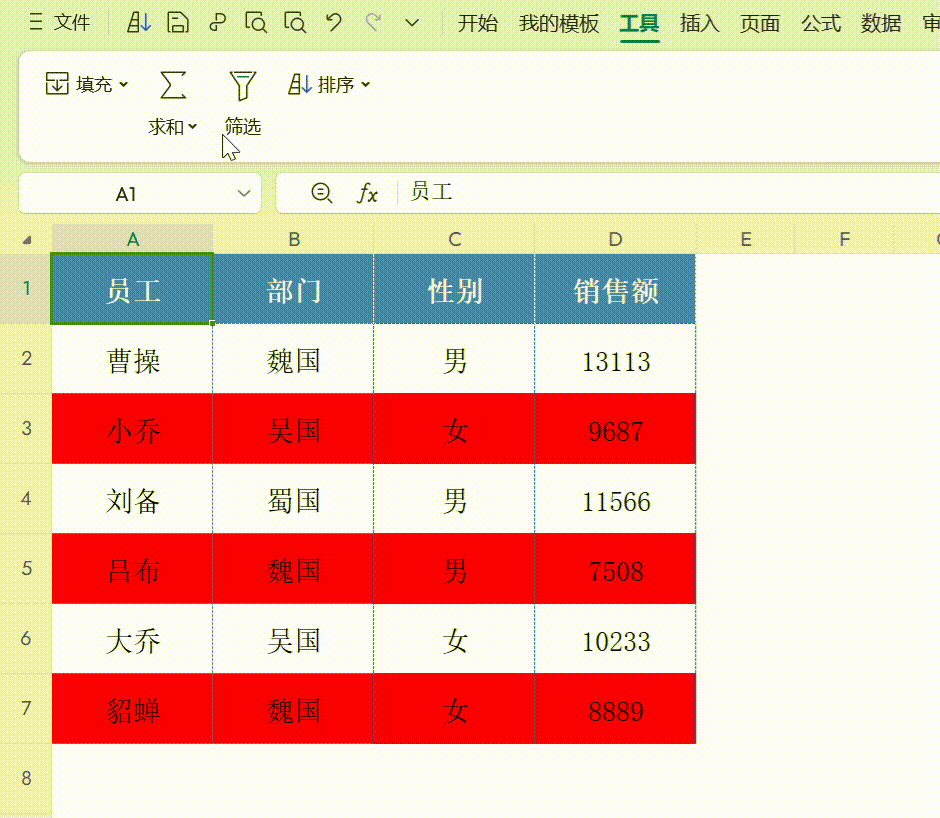The height and width of the screenshot is (818, 940).
Task: Select cell with value 10233
Action: (x=615, y=639)
